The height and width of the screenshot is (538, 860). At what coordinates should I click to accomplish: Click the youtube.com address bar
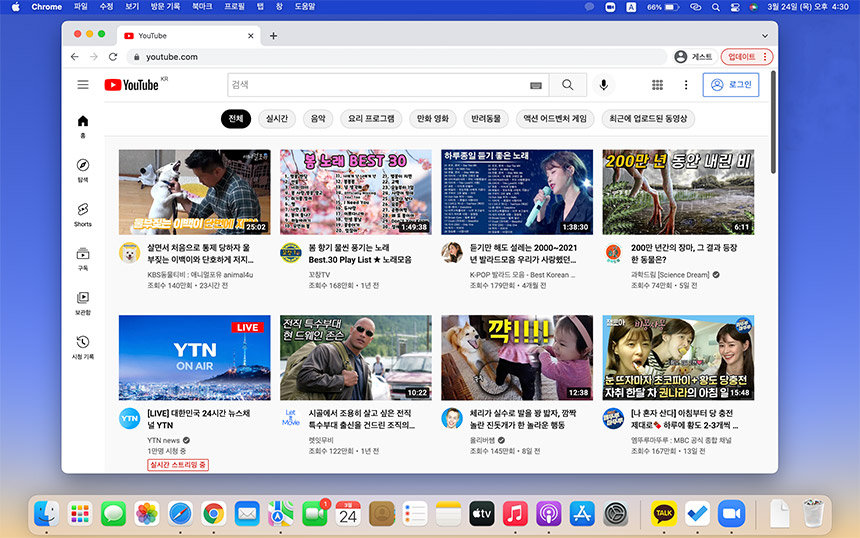tap(397, 56)
